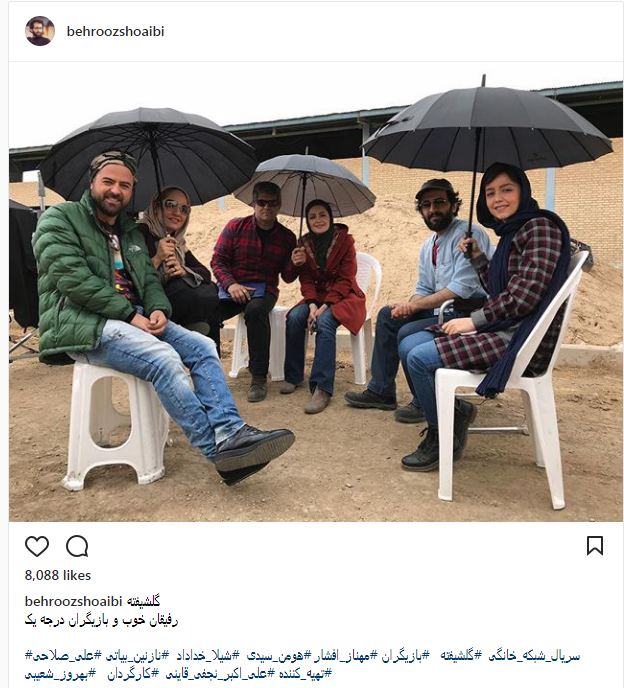The width and height of the screenshot is (624, 688).
Task: Open the hashtag #علی_صلاحی
Action: coord(63,656)
